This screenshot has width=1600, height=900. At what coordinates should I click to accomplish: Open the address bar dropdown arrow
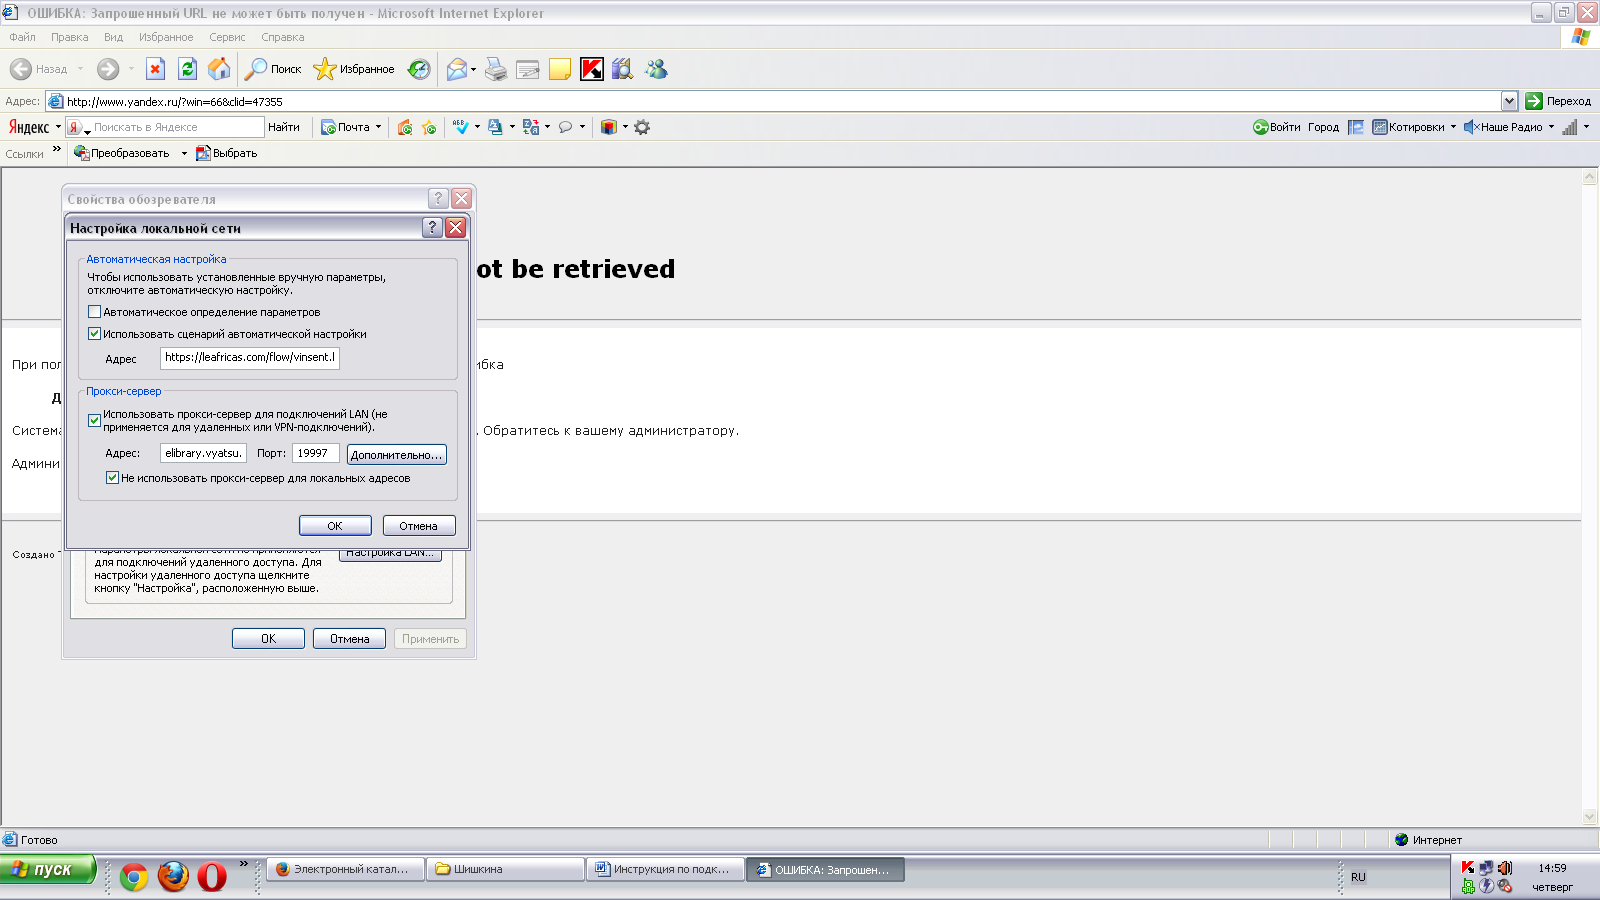tap(1509, 101)
